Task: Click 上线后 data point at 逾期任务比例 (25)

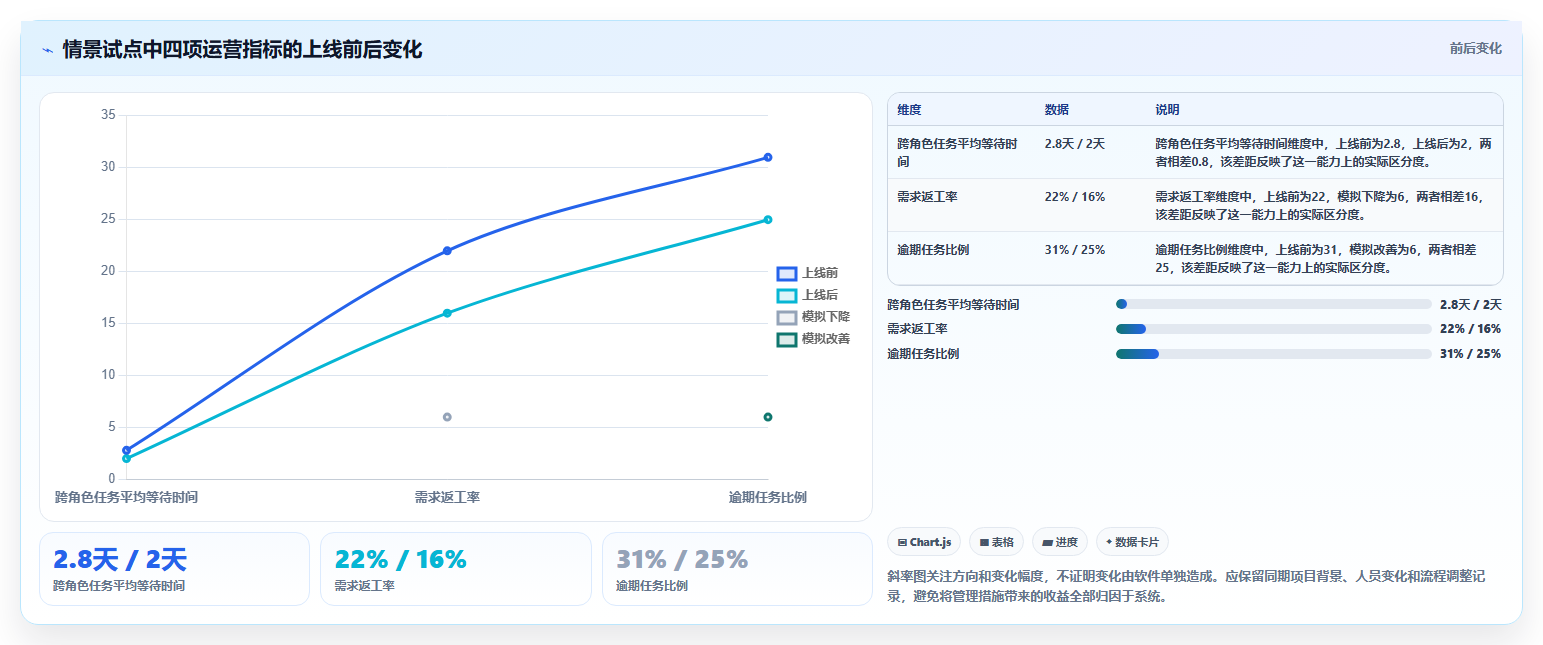Action: [768, 219]
